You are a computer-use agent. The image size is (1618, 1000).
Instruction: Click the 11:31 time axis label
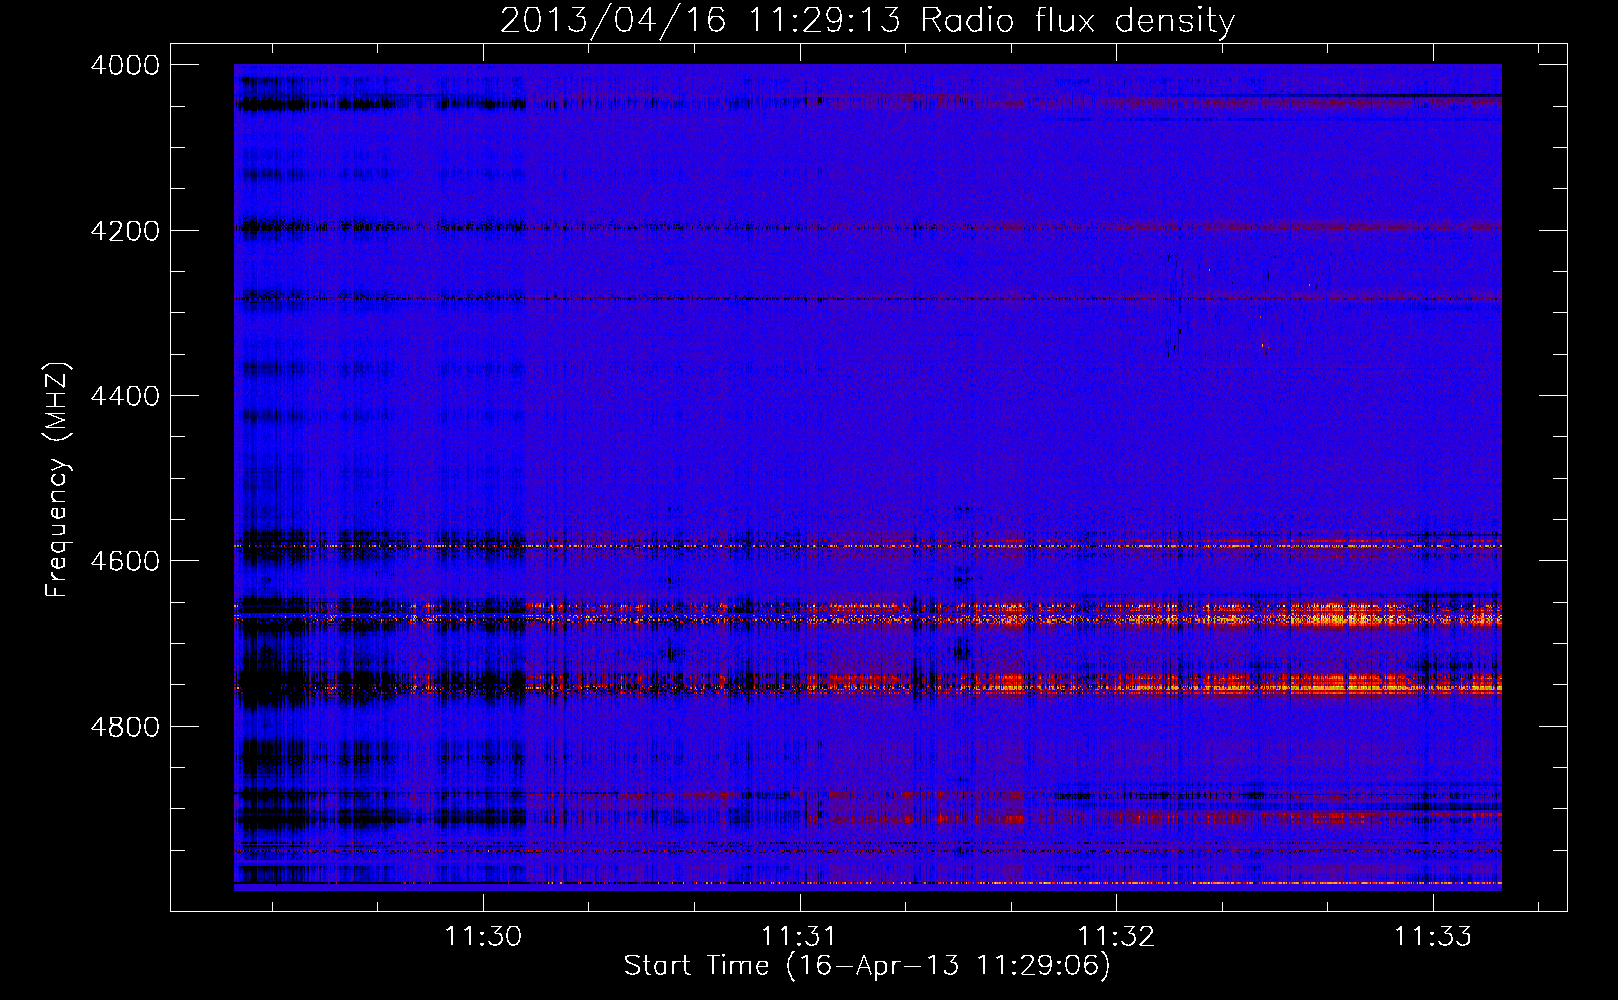800,937
